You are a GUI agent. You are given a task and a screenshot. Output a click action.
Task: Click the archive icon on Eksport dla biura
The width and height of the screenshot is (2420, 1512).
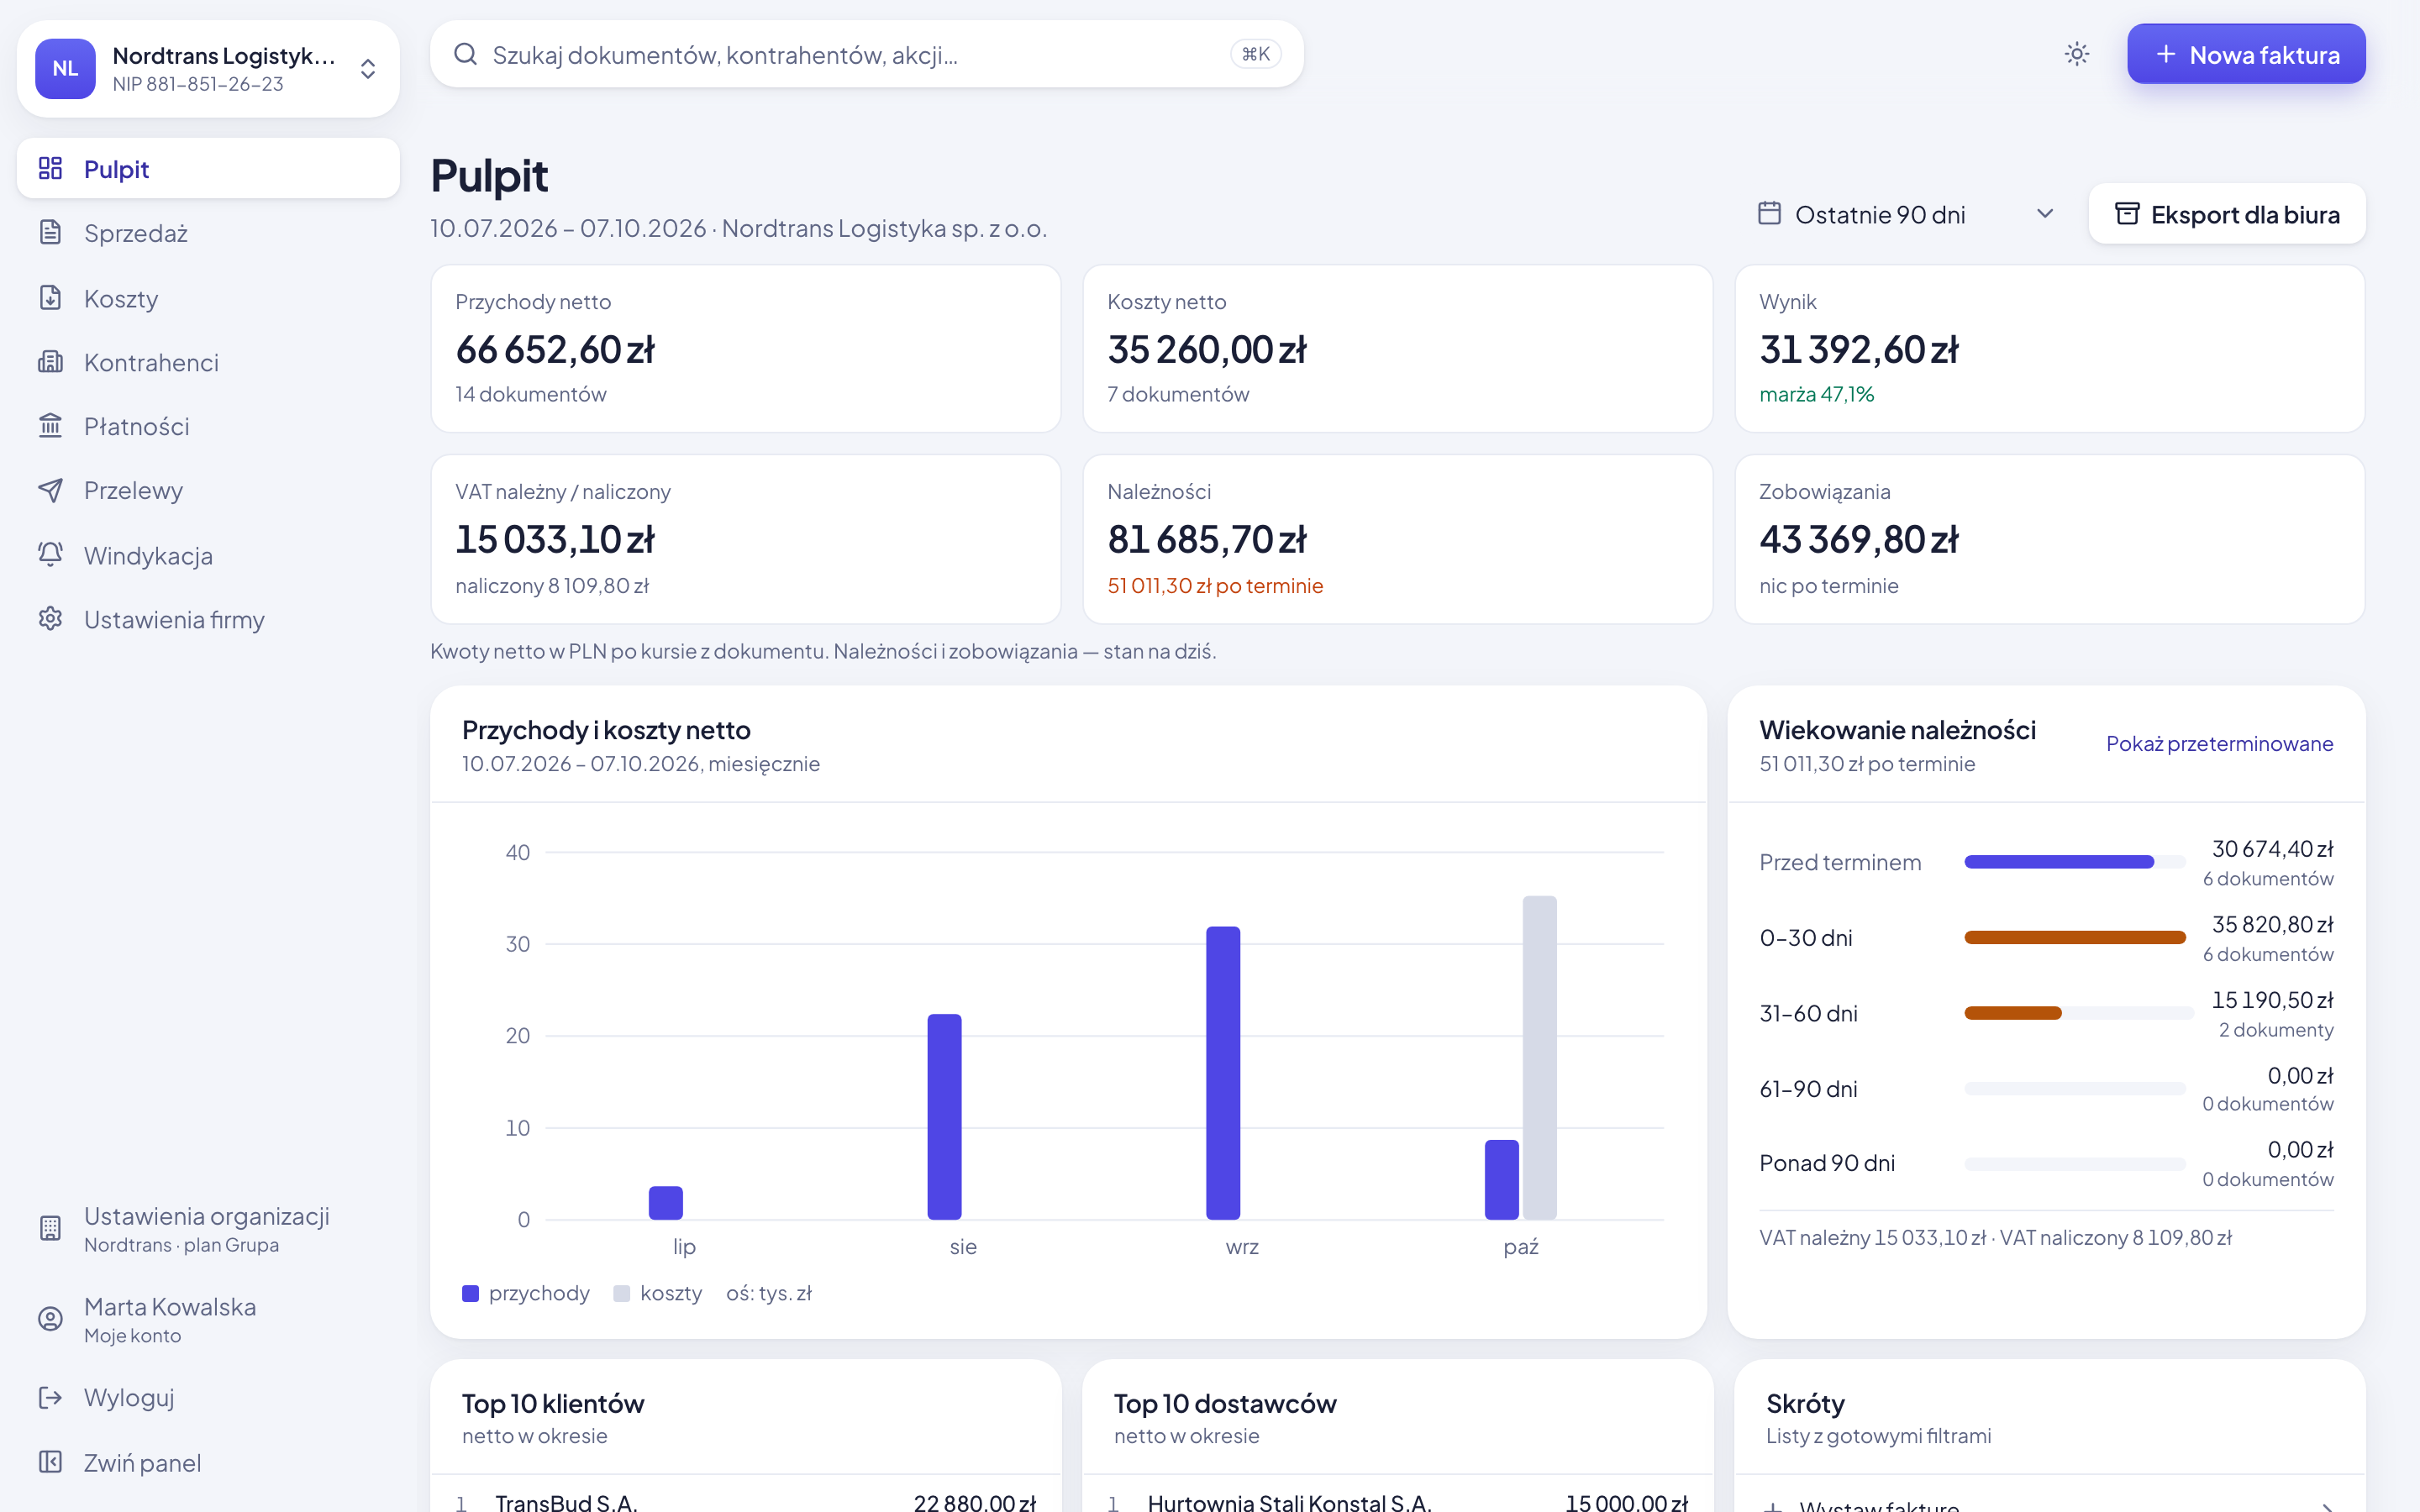[x=2127, y=214]
